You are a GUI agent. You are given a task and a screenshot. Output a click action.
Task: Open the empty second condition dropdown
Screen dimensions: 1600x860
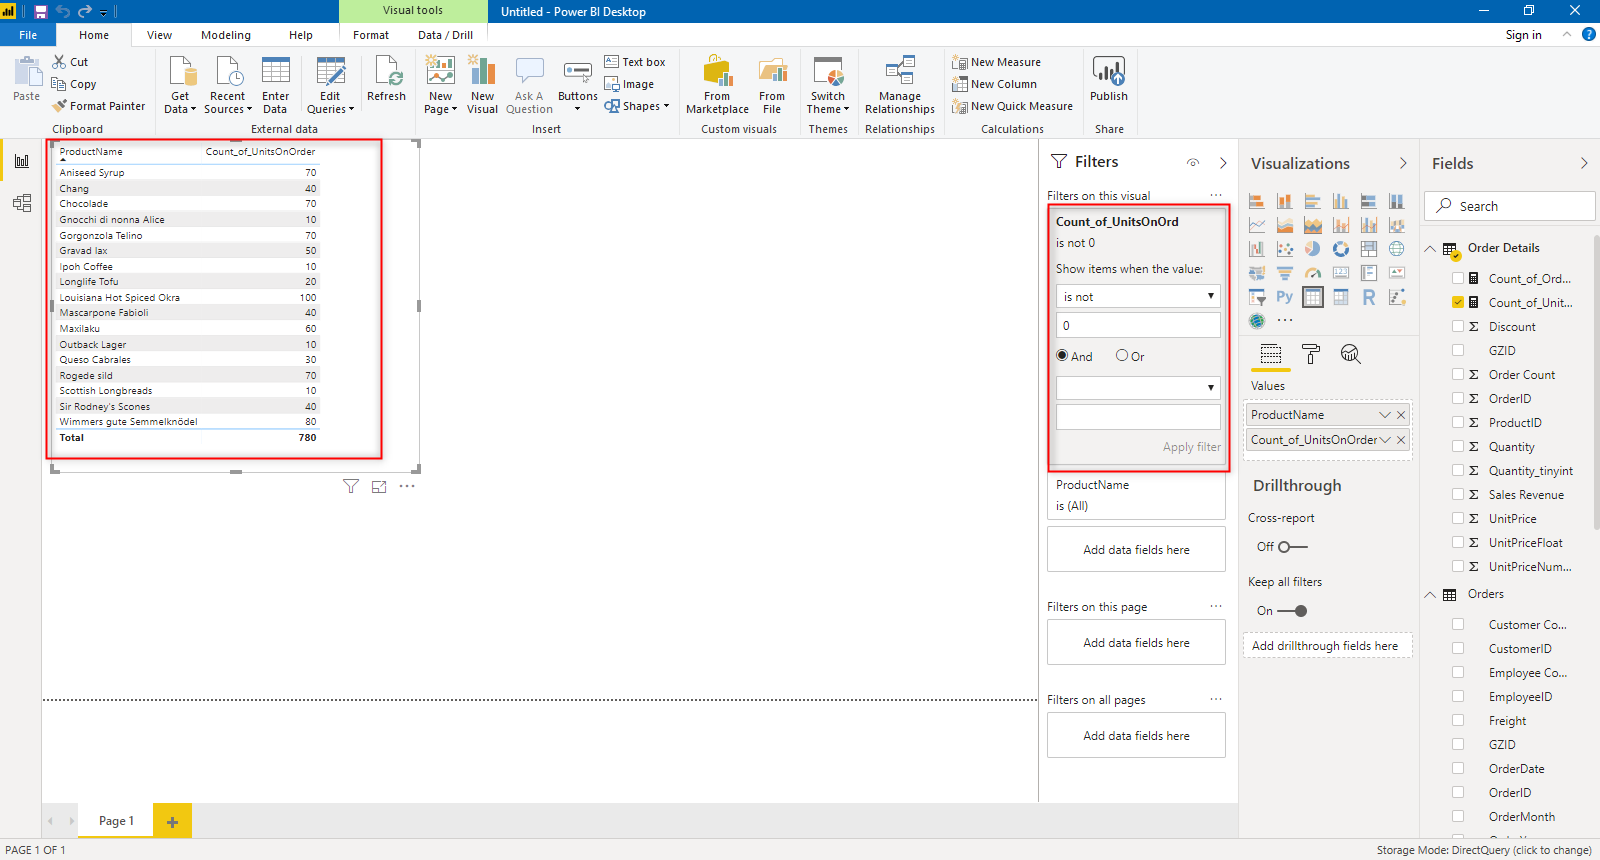pos(1138,387)
